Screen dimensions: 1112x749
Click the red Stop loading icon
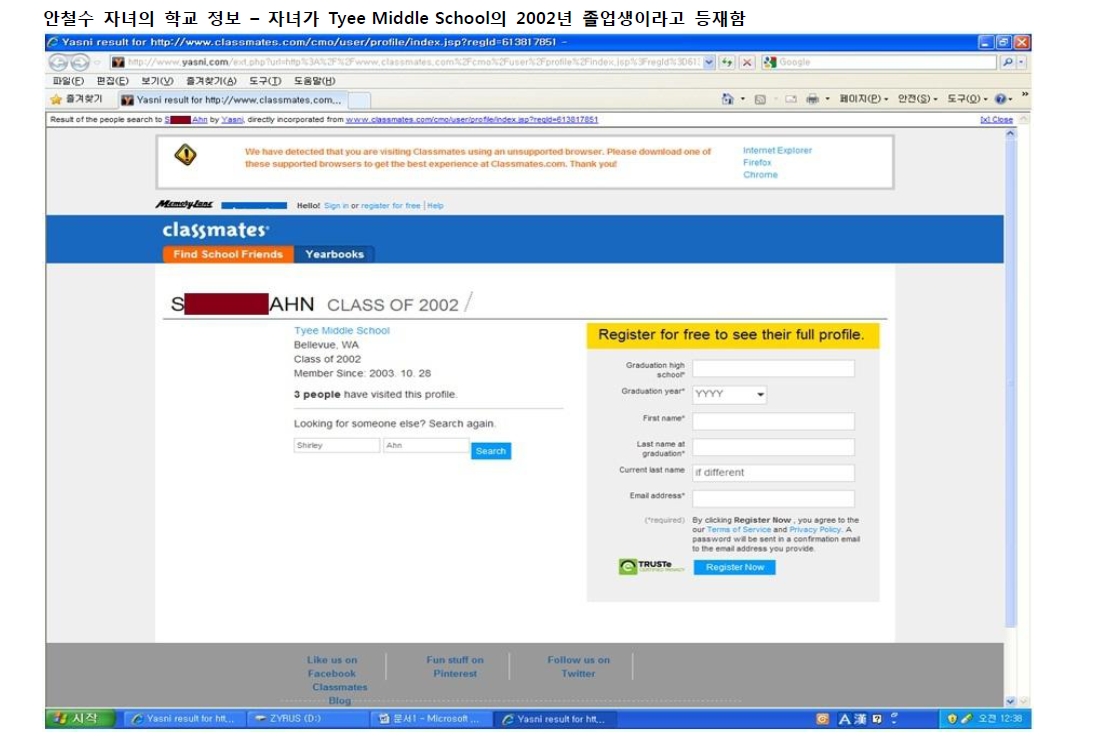coord(747,62)
